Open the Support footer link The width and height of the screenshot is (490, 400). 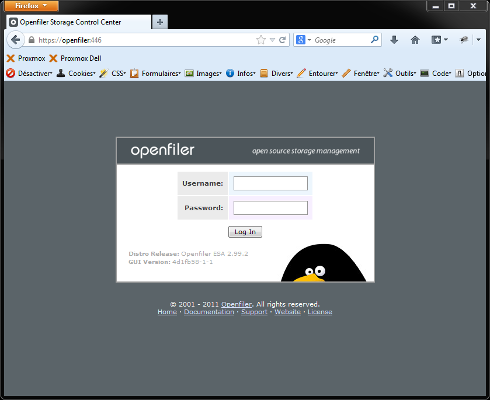click(x=254, y=312)
